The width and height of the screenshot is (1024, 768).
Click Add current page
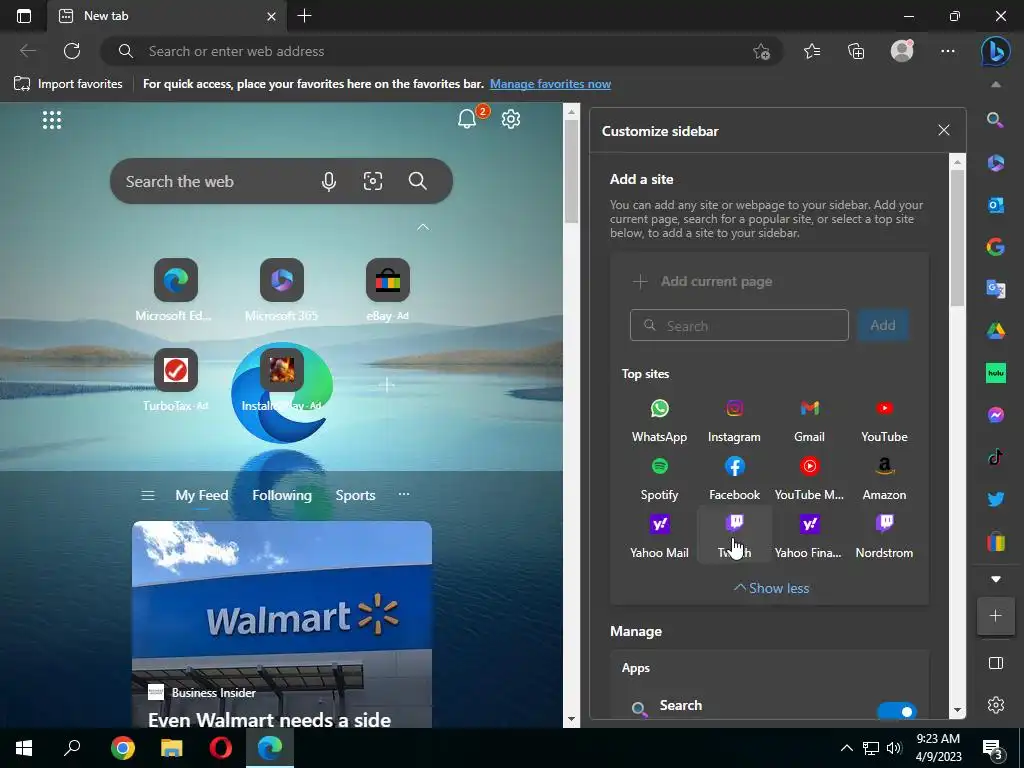[x=703, y=281]
